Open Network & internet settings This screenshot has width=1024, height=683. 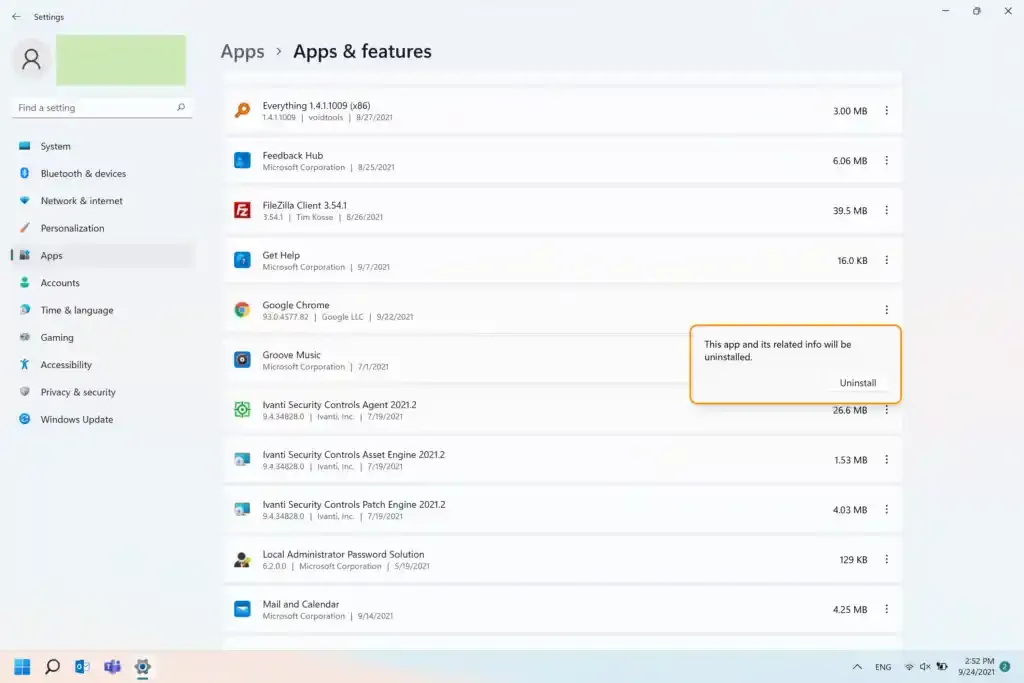tap(103, 201)
